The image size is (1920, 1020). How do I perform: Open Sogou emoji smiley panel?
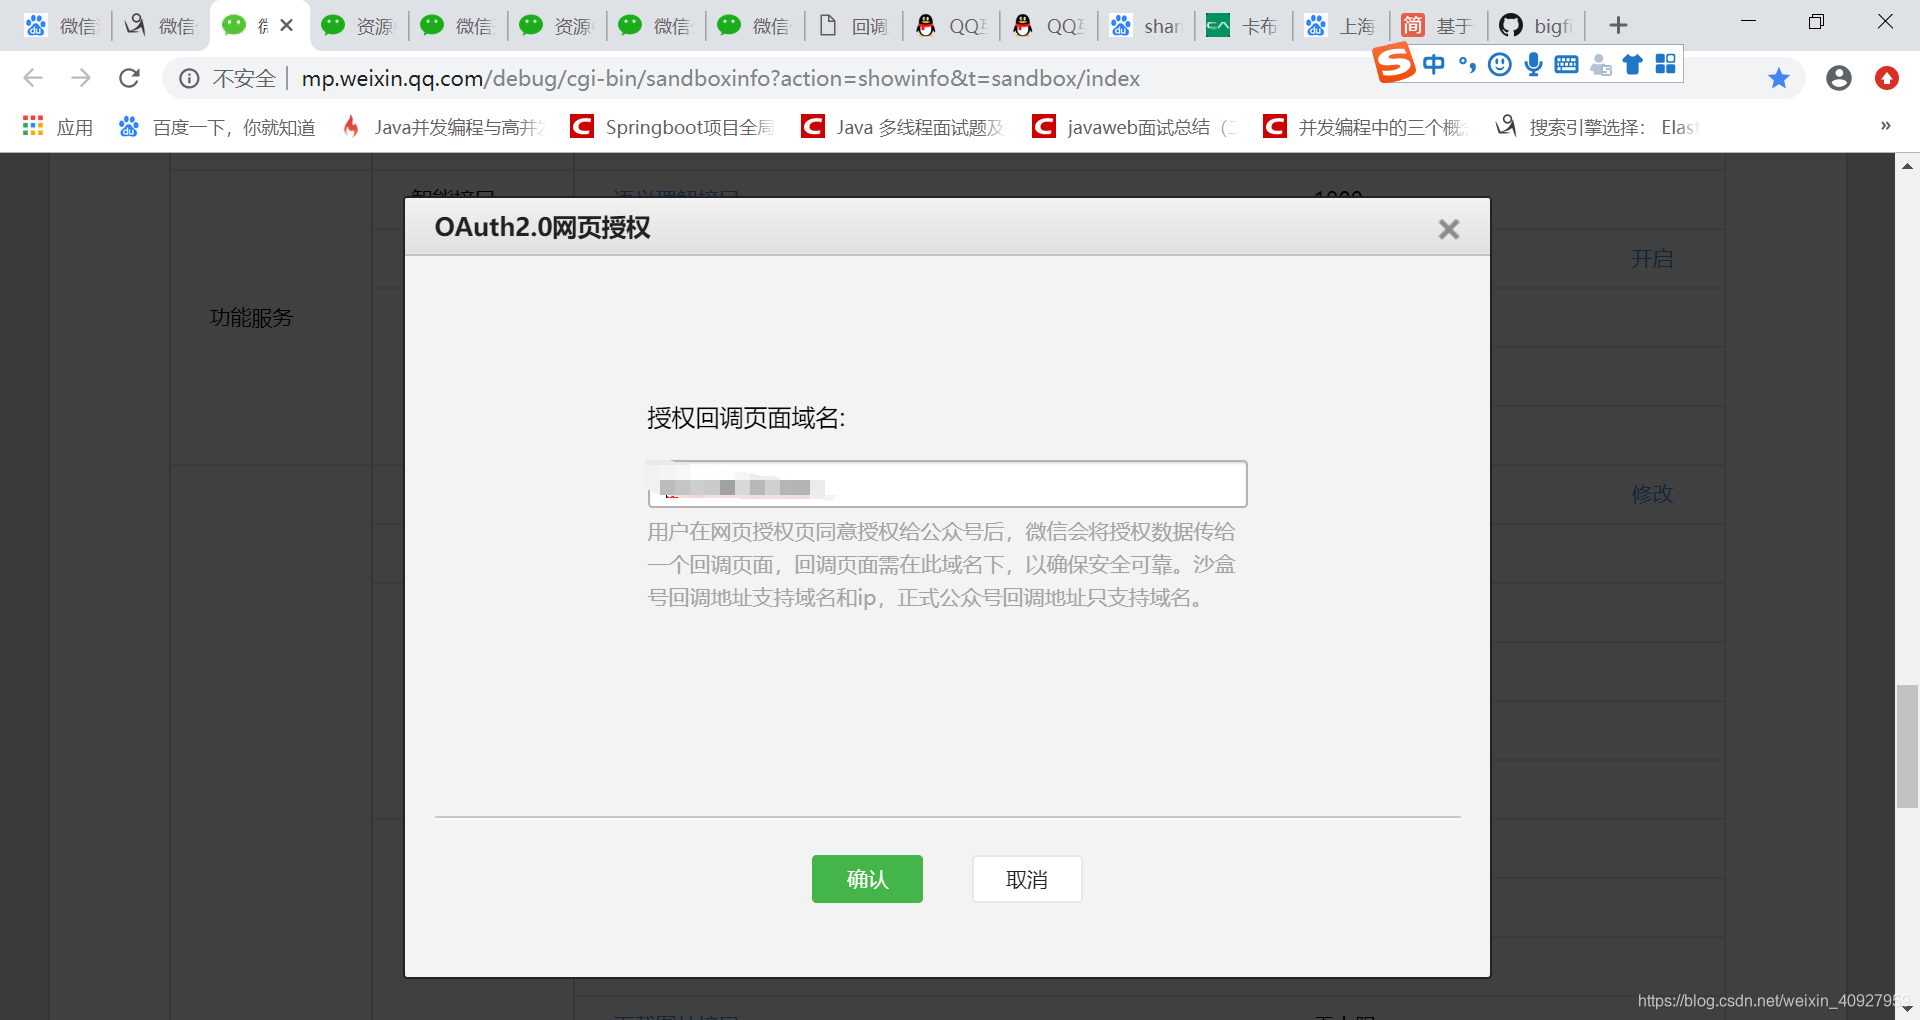click(x=1500, y=64)
